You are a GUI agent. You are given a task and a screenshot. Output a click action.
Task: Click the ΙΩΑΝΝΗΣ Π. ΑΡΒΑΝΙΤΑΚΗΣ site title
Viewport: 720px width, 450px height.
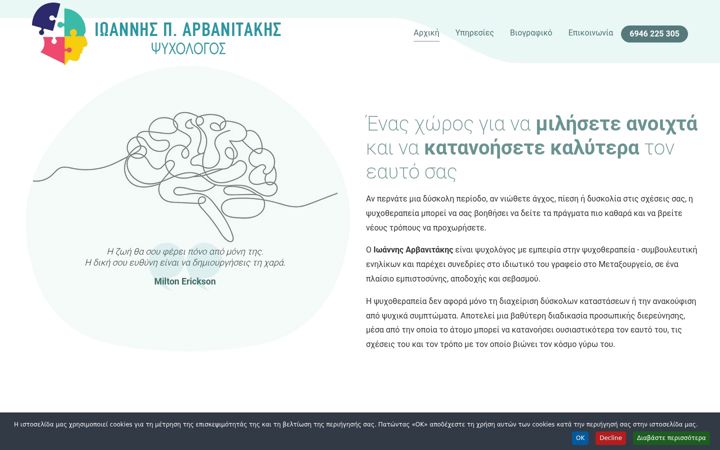(188, 30)
